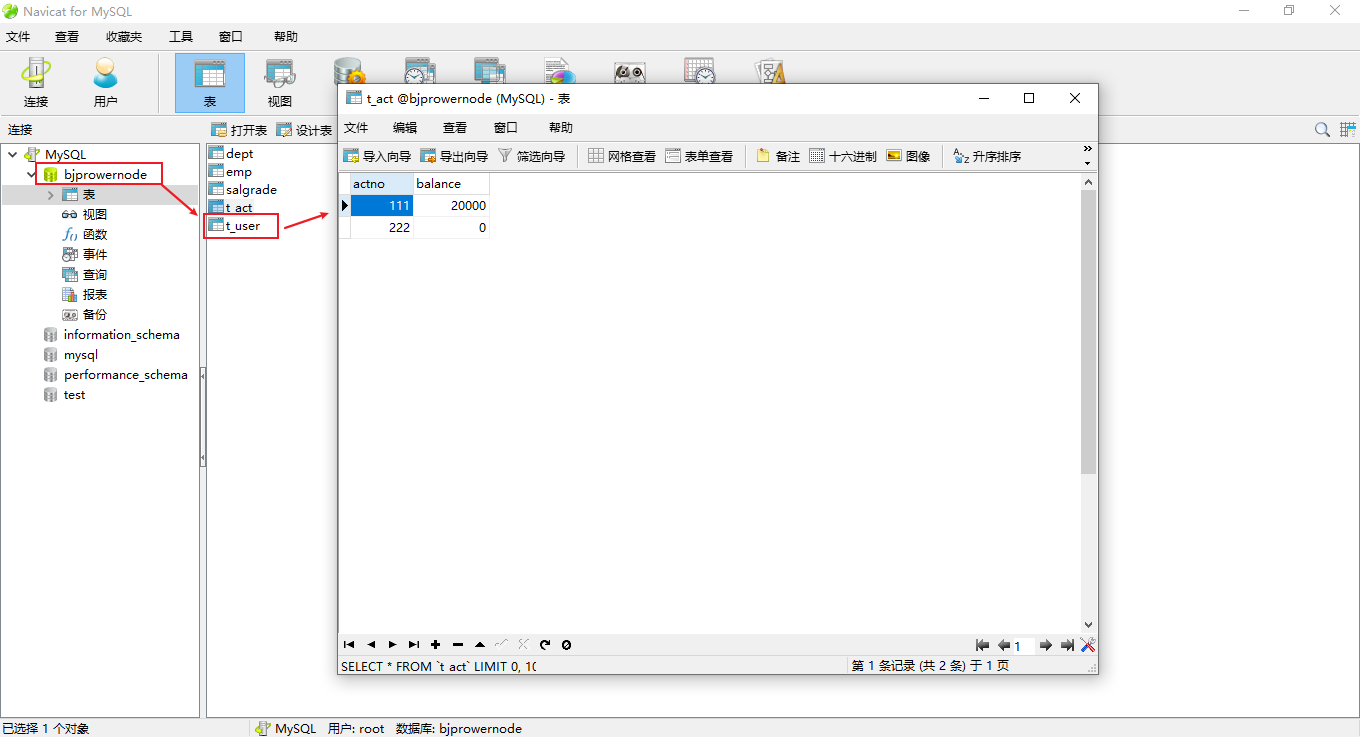Select the salgrade table
The width and height of the screenshot is (1360, 737).
[242, 190]
